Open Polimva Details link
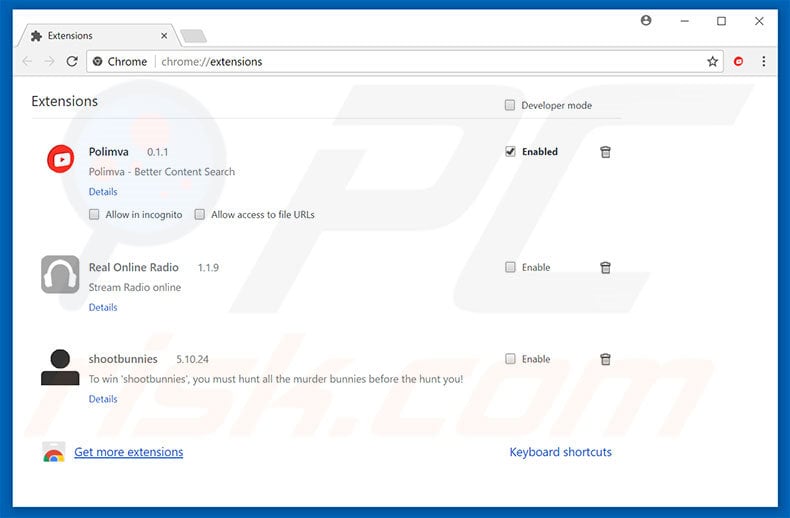Screen dimensions: 790x518 pyautogui.click(x=103, y=191)
